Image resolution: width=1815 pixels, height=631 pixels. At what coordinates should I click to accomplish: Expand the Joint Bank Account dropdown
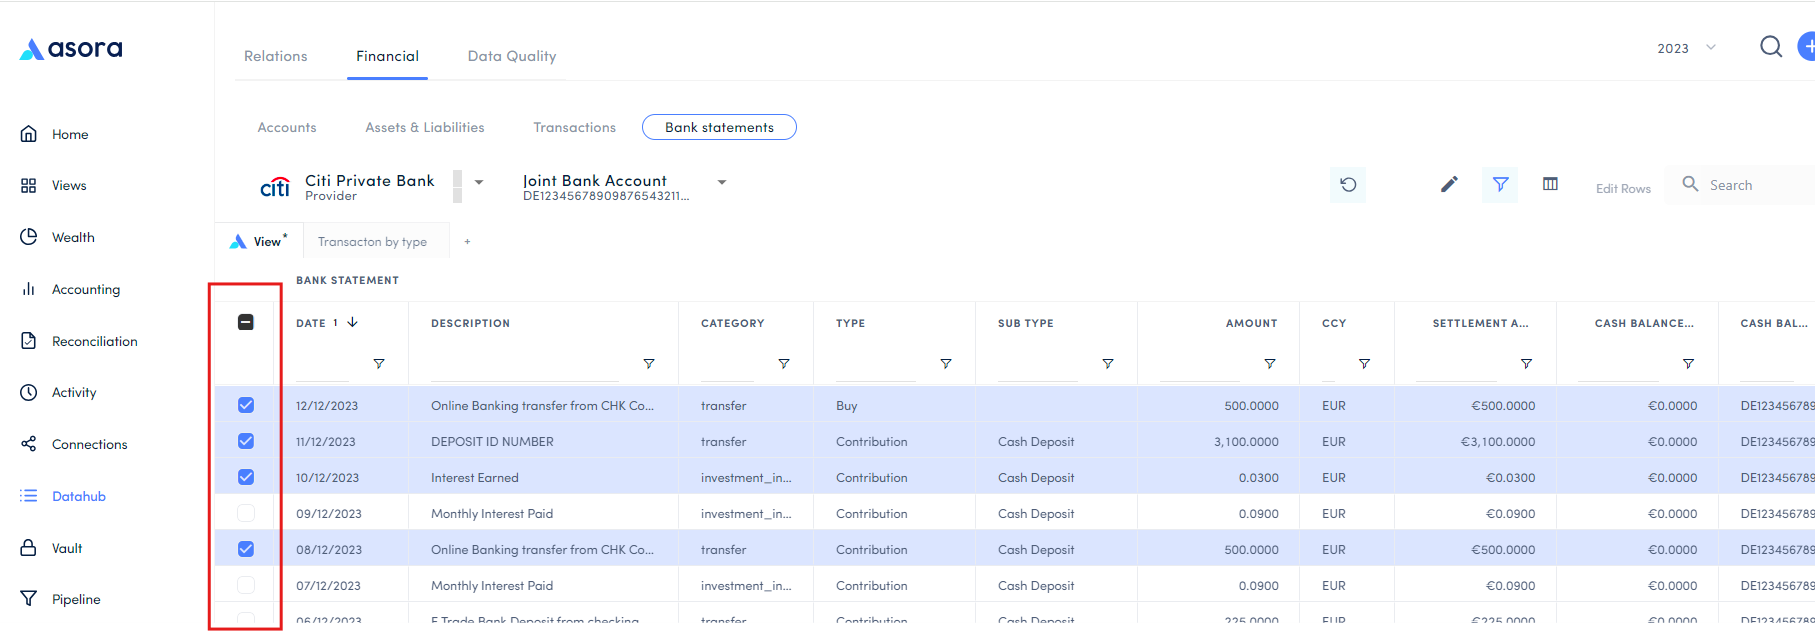coord(722,182)
